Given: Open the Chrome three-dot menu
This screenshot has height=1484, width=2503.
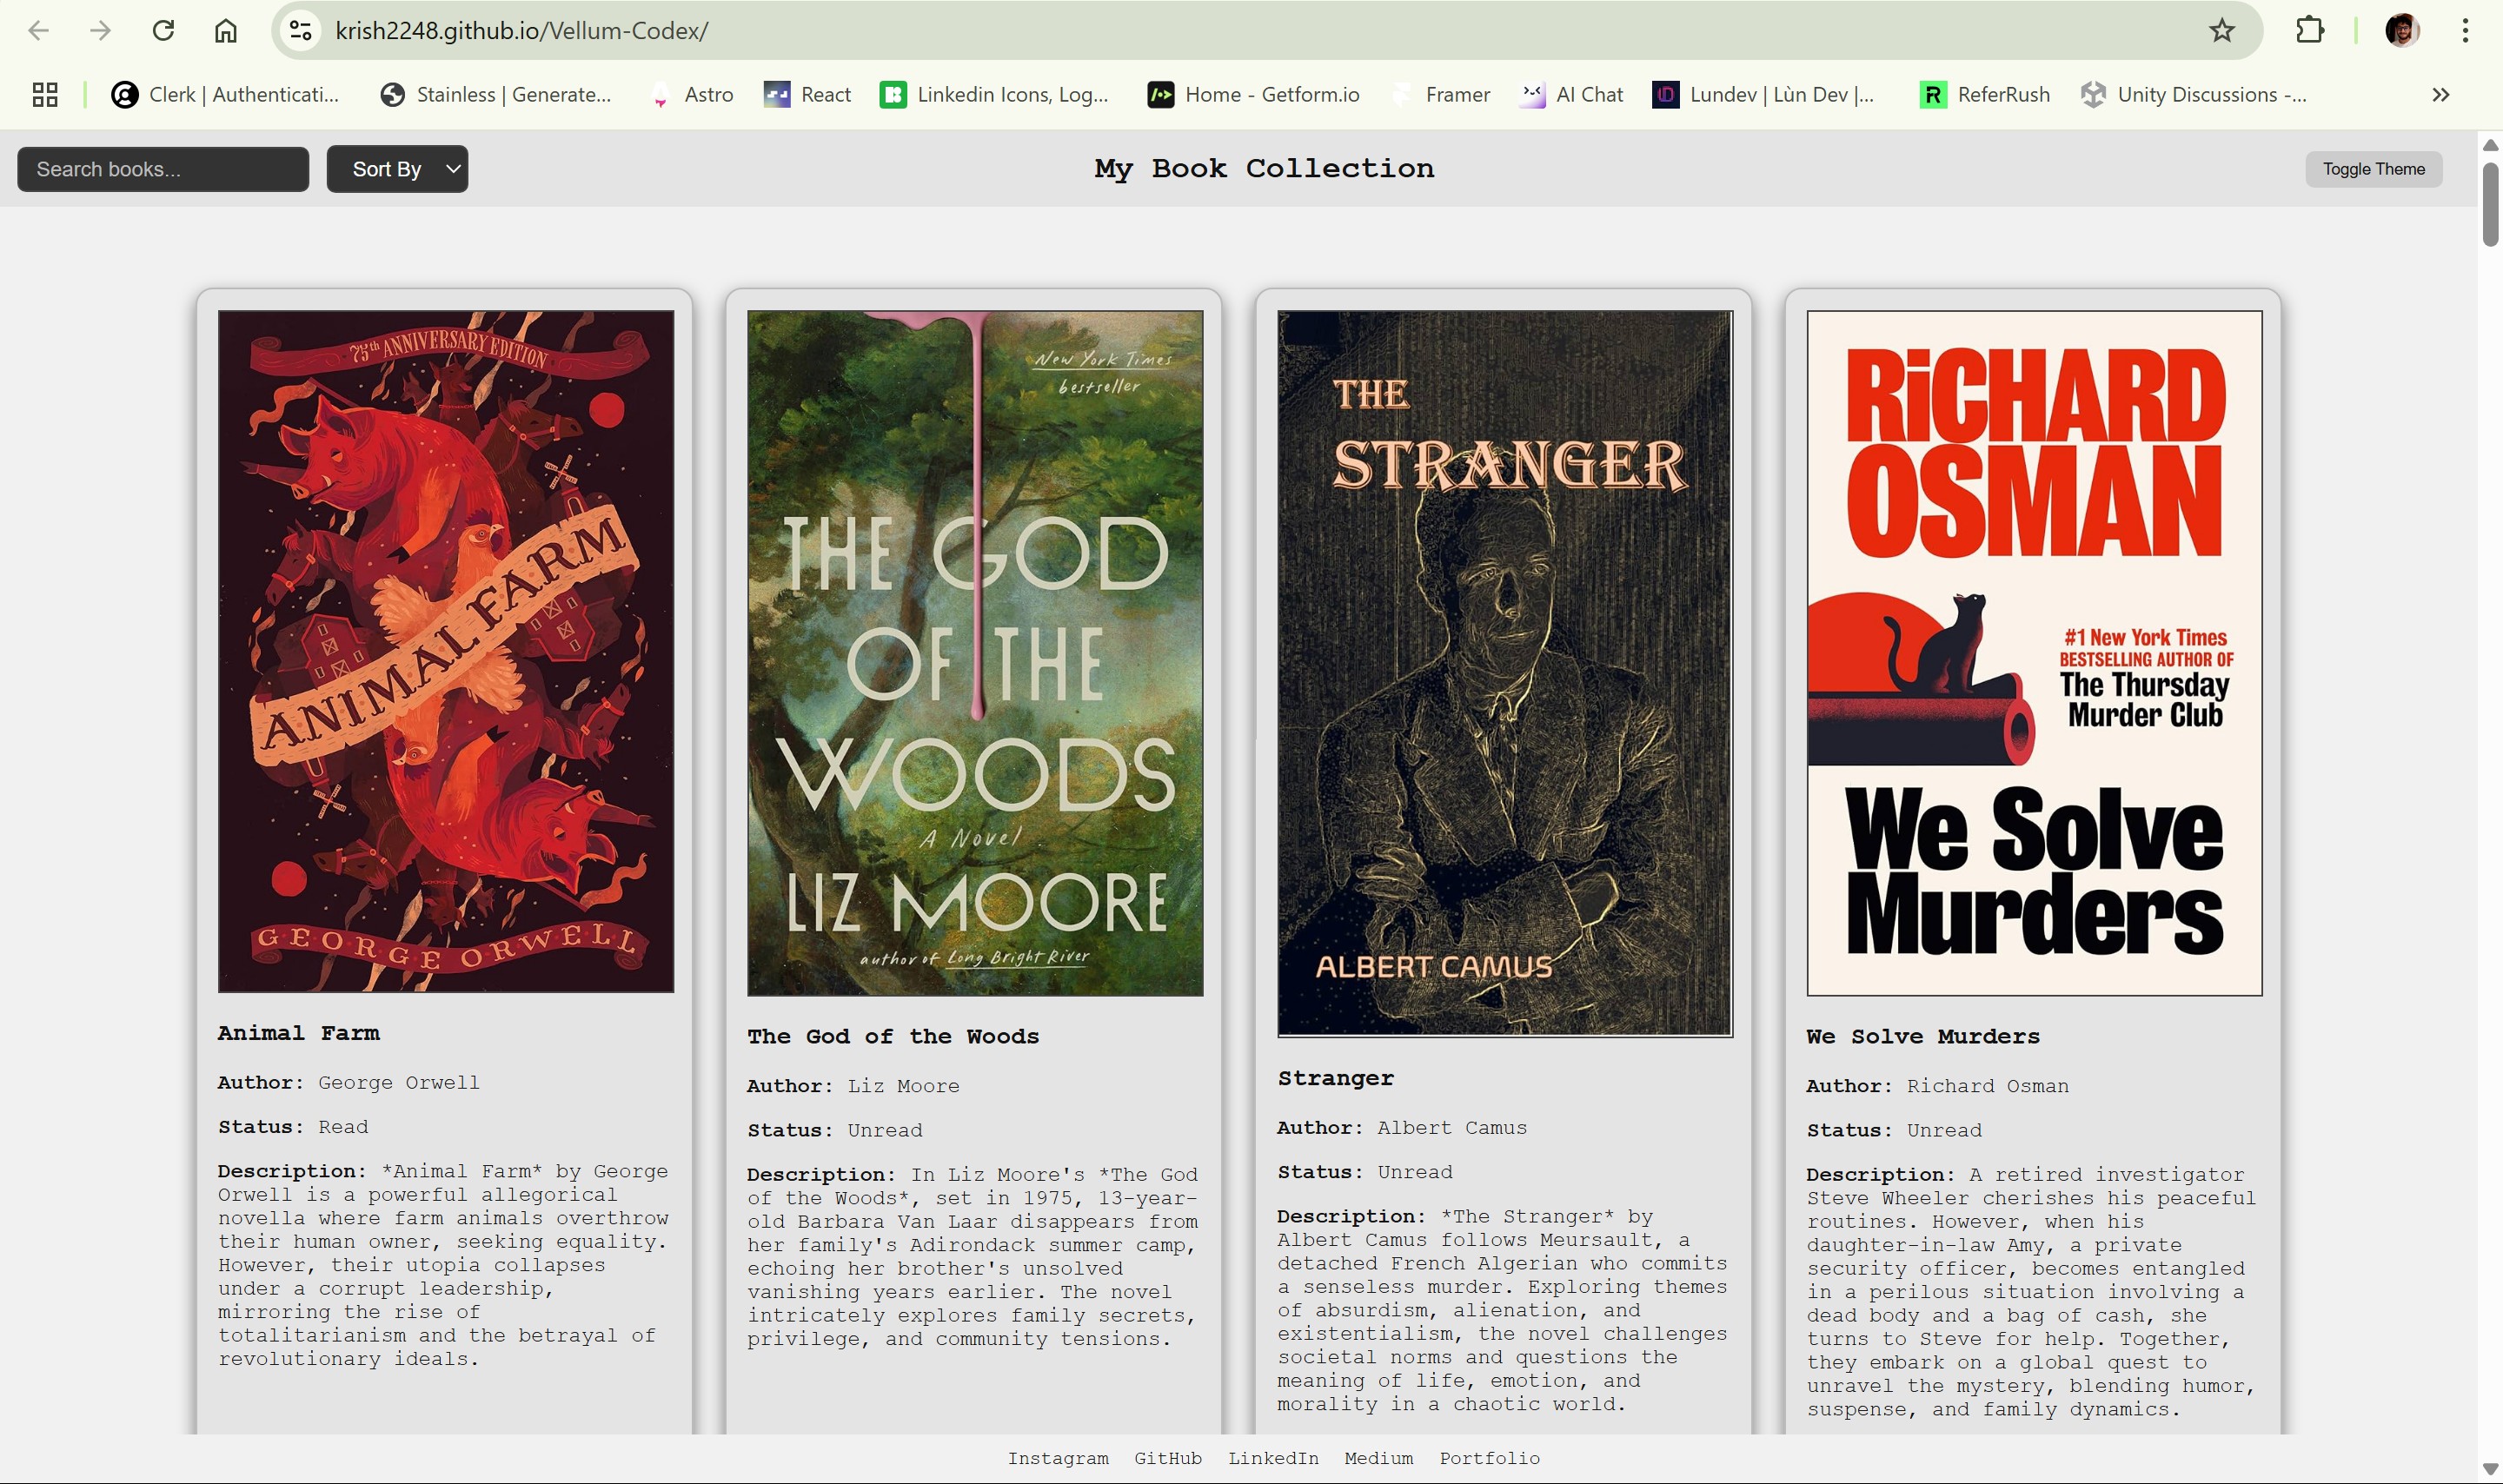Looking at the screenshot, I should tap(2465, 31).
